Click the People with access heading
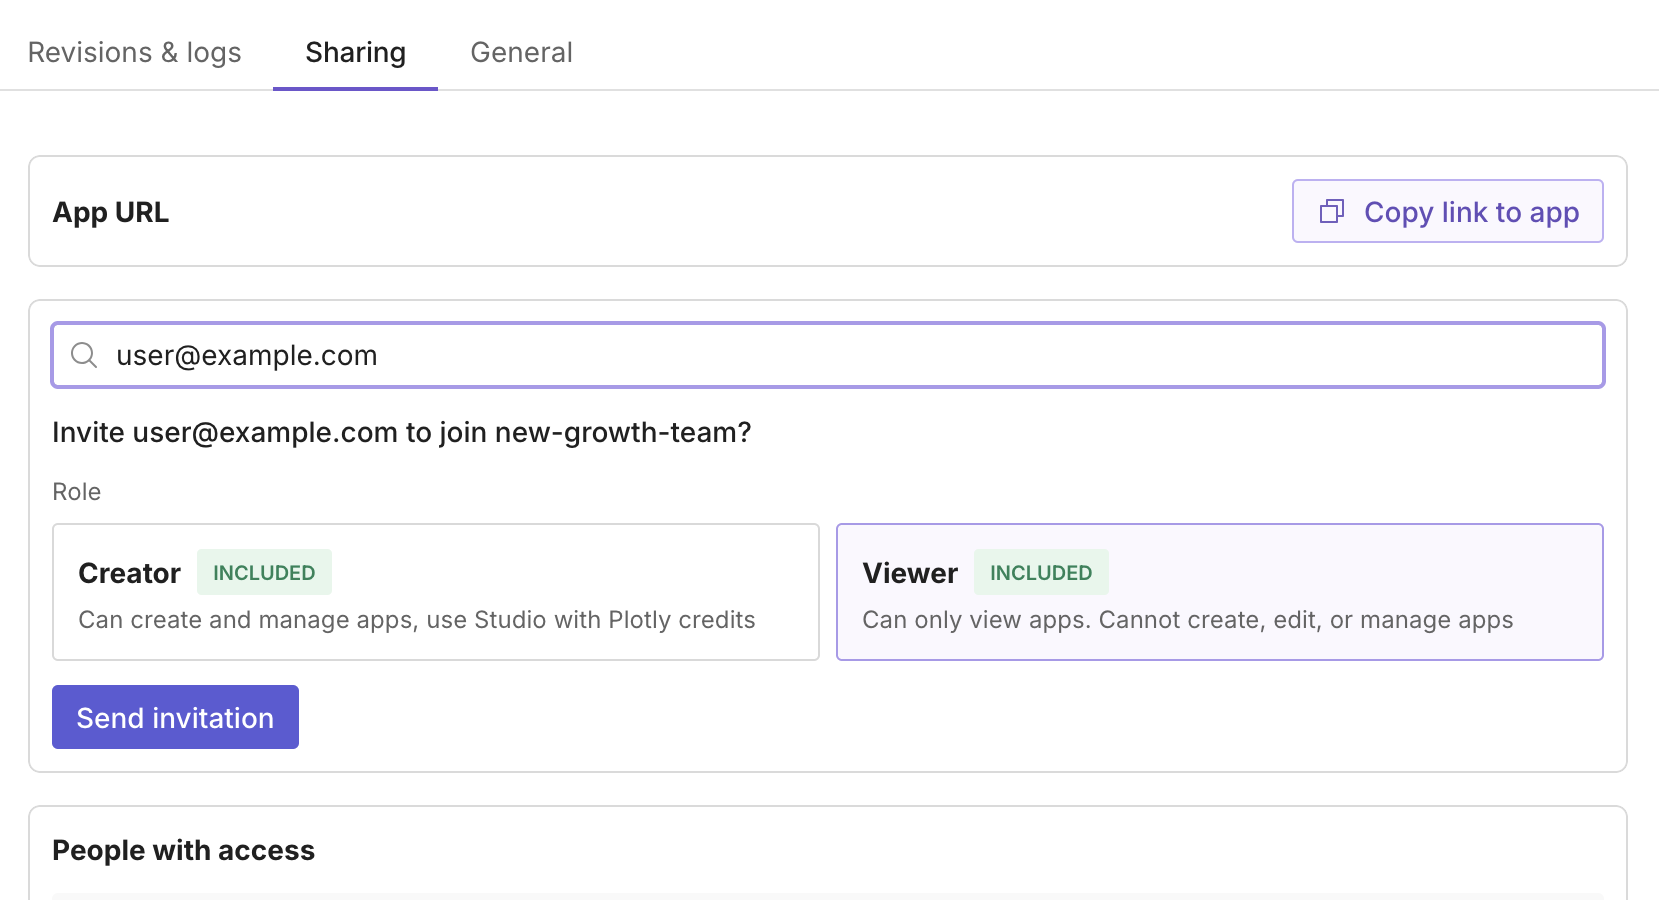 point(183,849)
